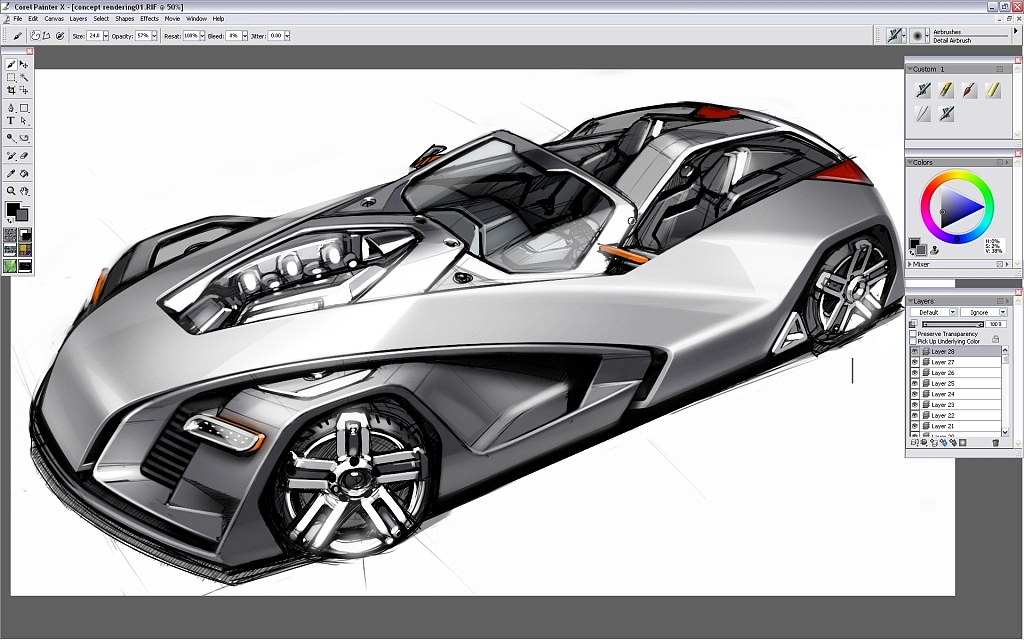Select the Rectangular Selection tool

11,77
